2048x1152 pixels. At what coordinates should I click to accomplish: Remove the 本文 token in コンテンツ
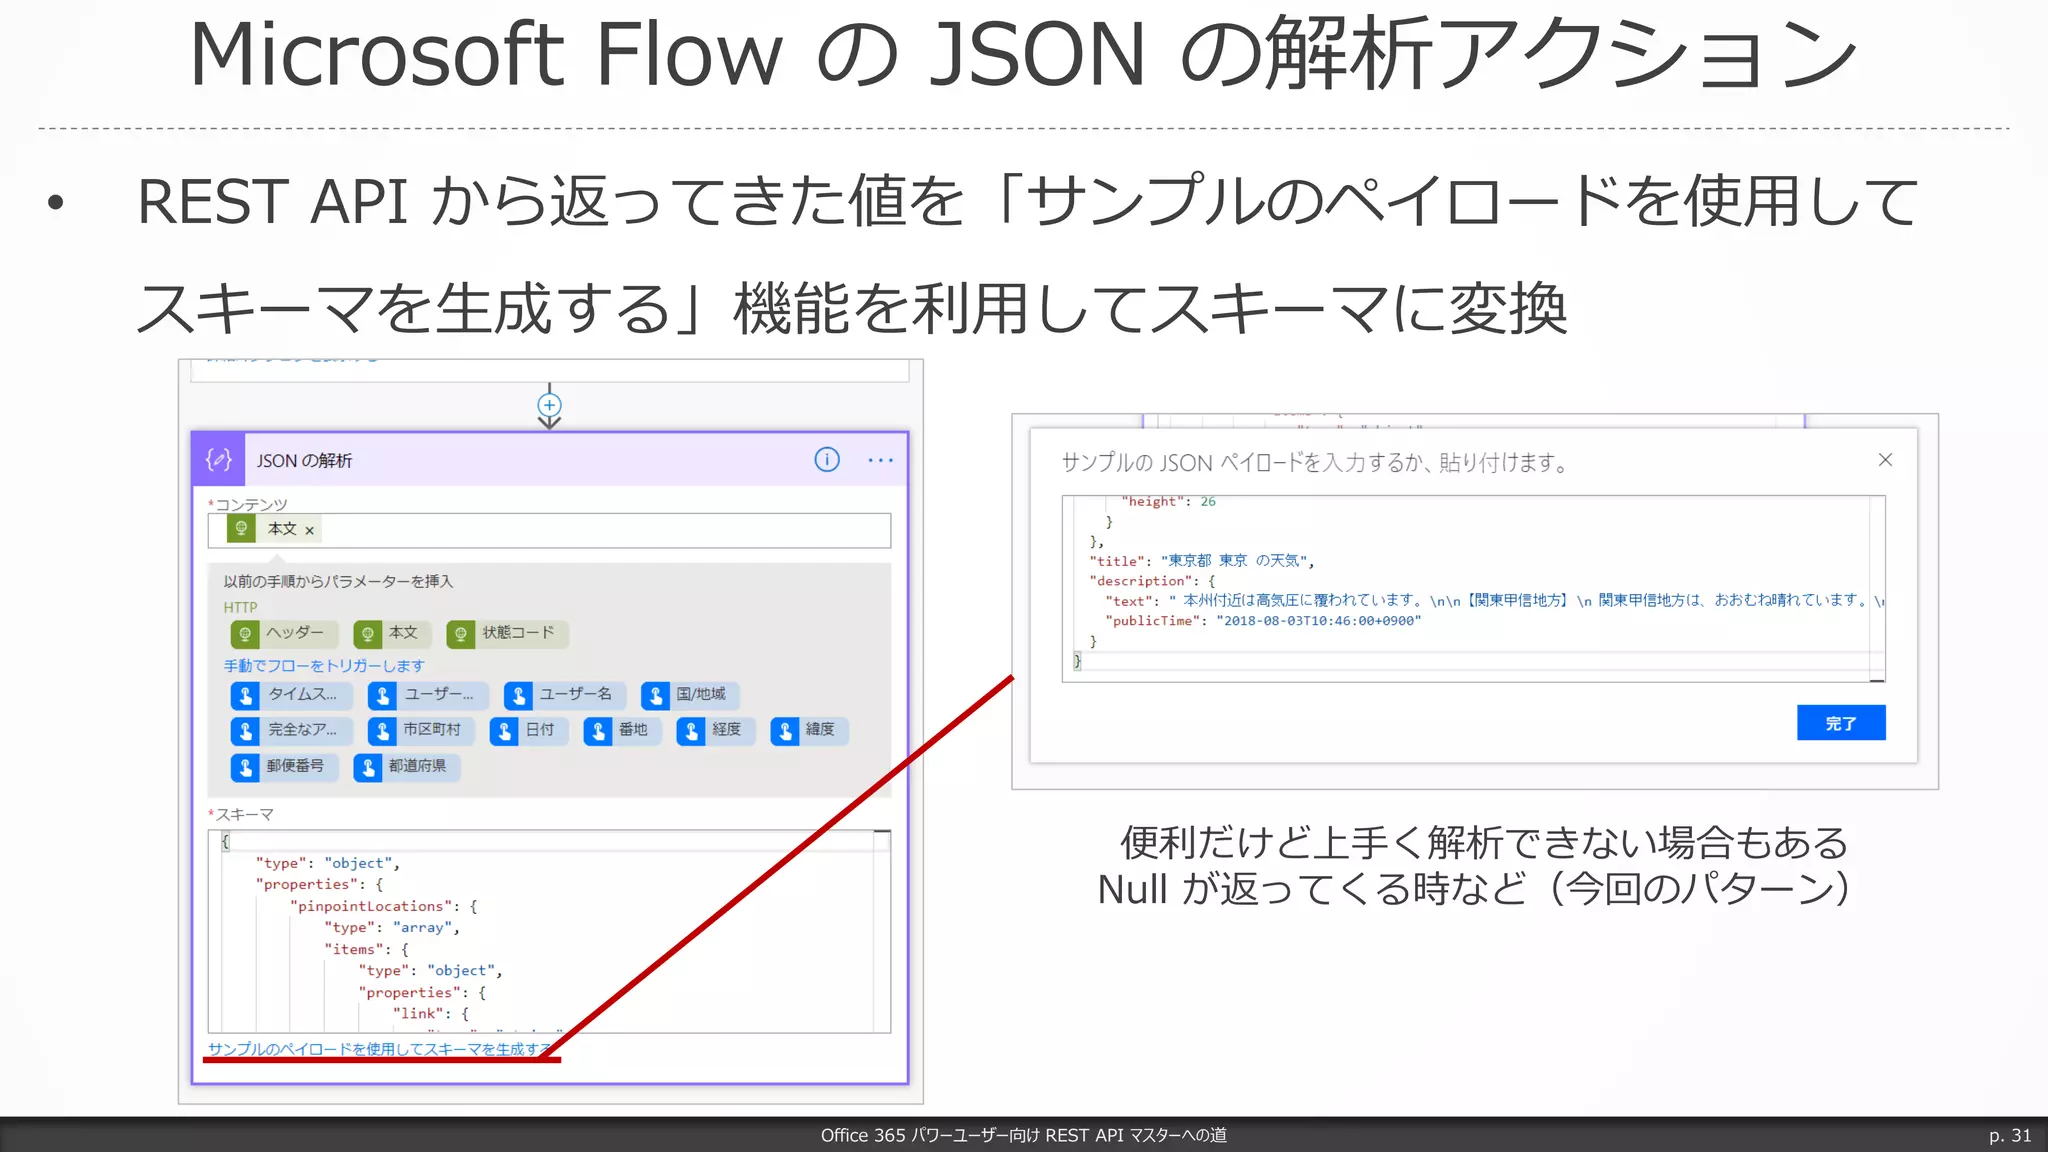pyautogui.click(x=310, y=531)
